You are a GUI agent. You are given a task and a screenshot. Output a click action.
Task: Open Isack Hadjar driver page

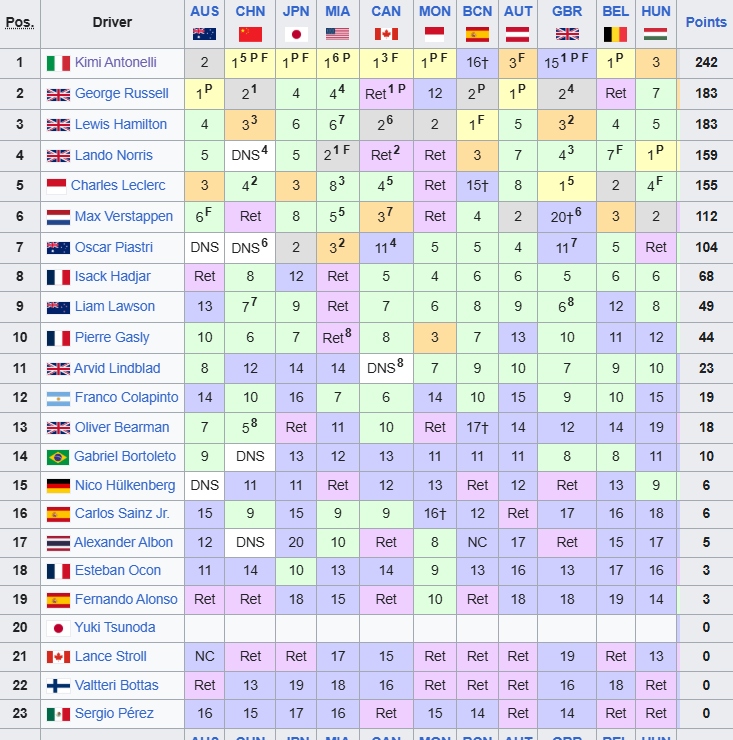click(x=112, y=276)
